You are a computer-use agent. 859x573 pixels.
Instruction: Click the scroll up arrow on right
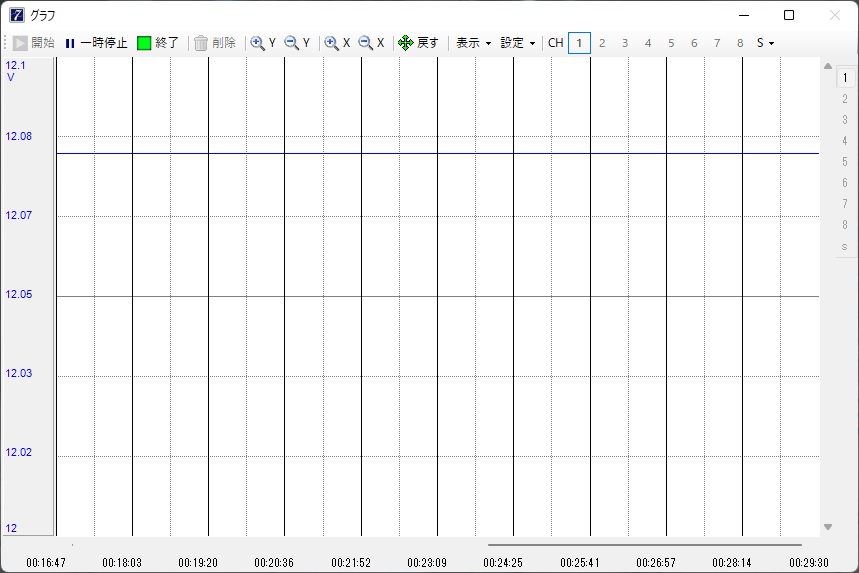[x=827, y=67]
